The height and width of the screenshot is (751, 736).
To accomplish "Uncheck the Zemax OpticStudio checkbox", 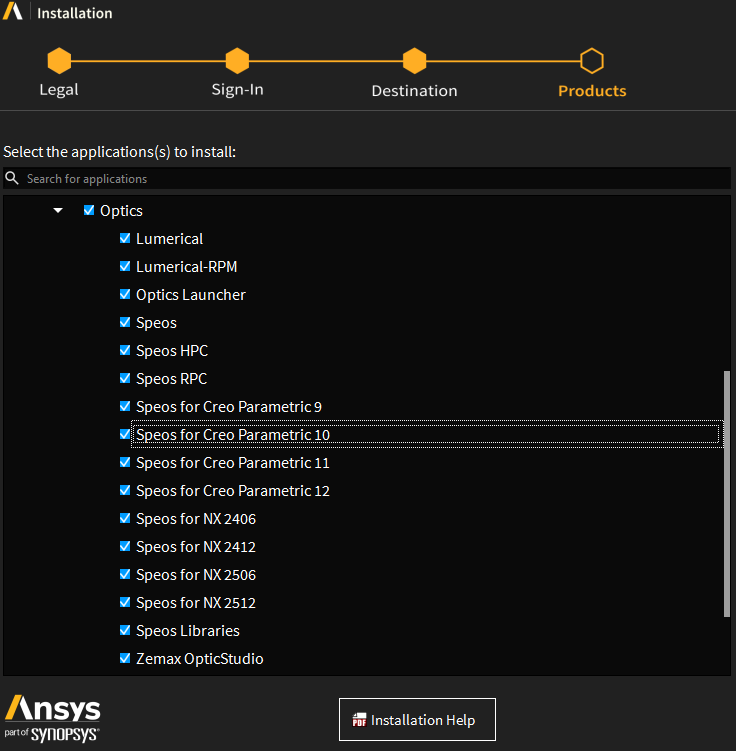I will click(125, 658).
